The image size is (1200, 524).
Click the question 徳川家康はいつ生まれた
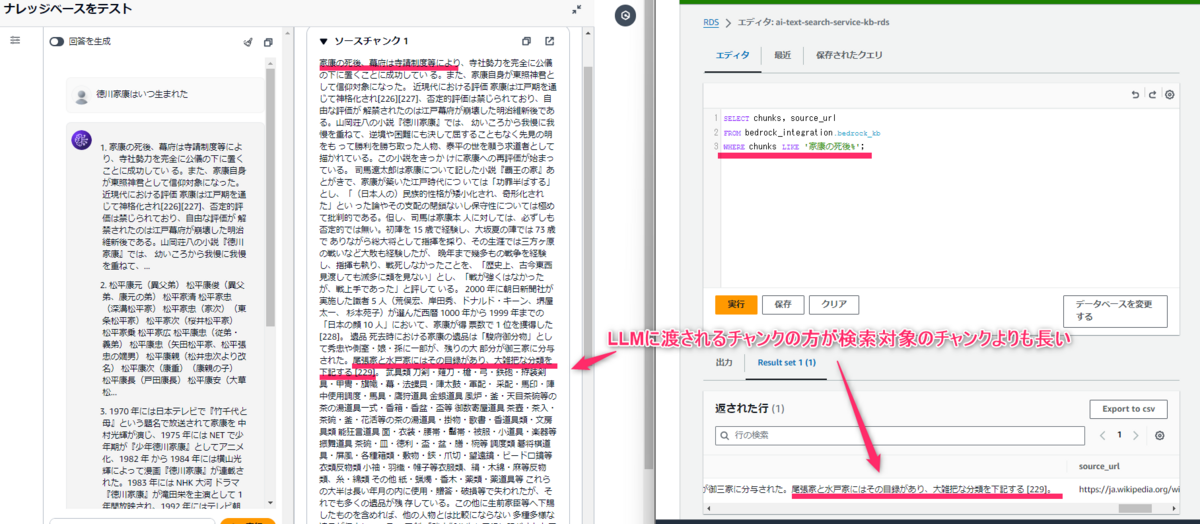coord(140,95)
